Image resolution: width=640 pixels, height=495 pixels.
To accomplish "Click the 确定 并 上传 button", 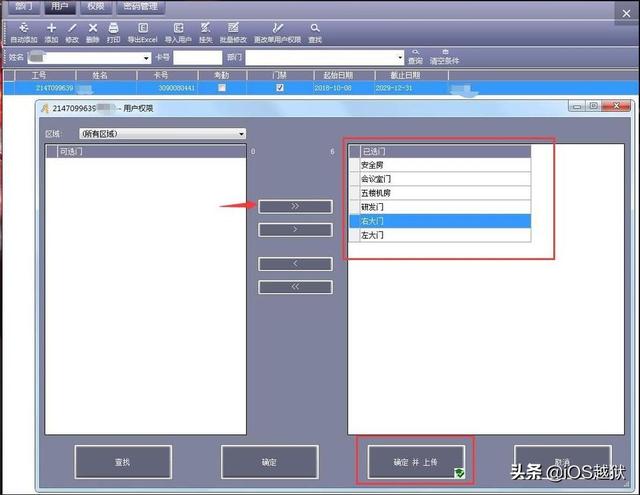I will point(416,462).
